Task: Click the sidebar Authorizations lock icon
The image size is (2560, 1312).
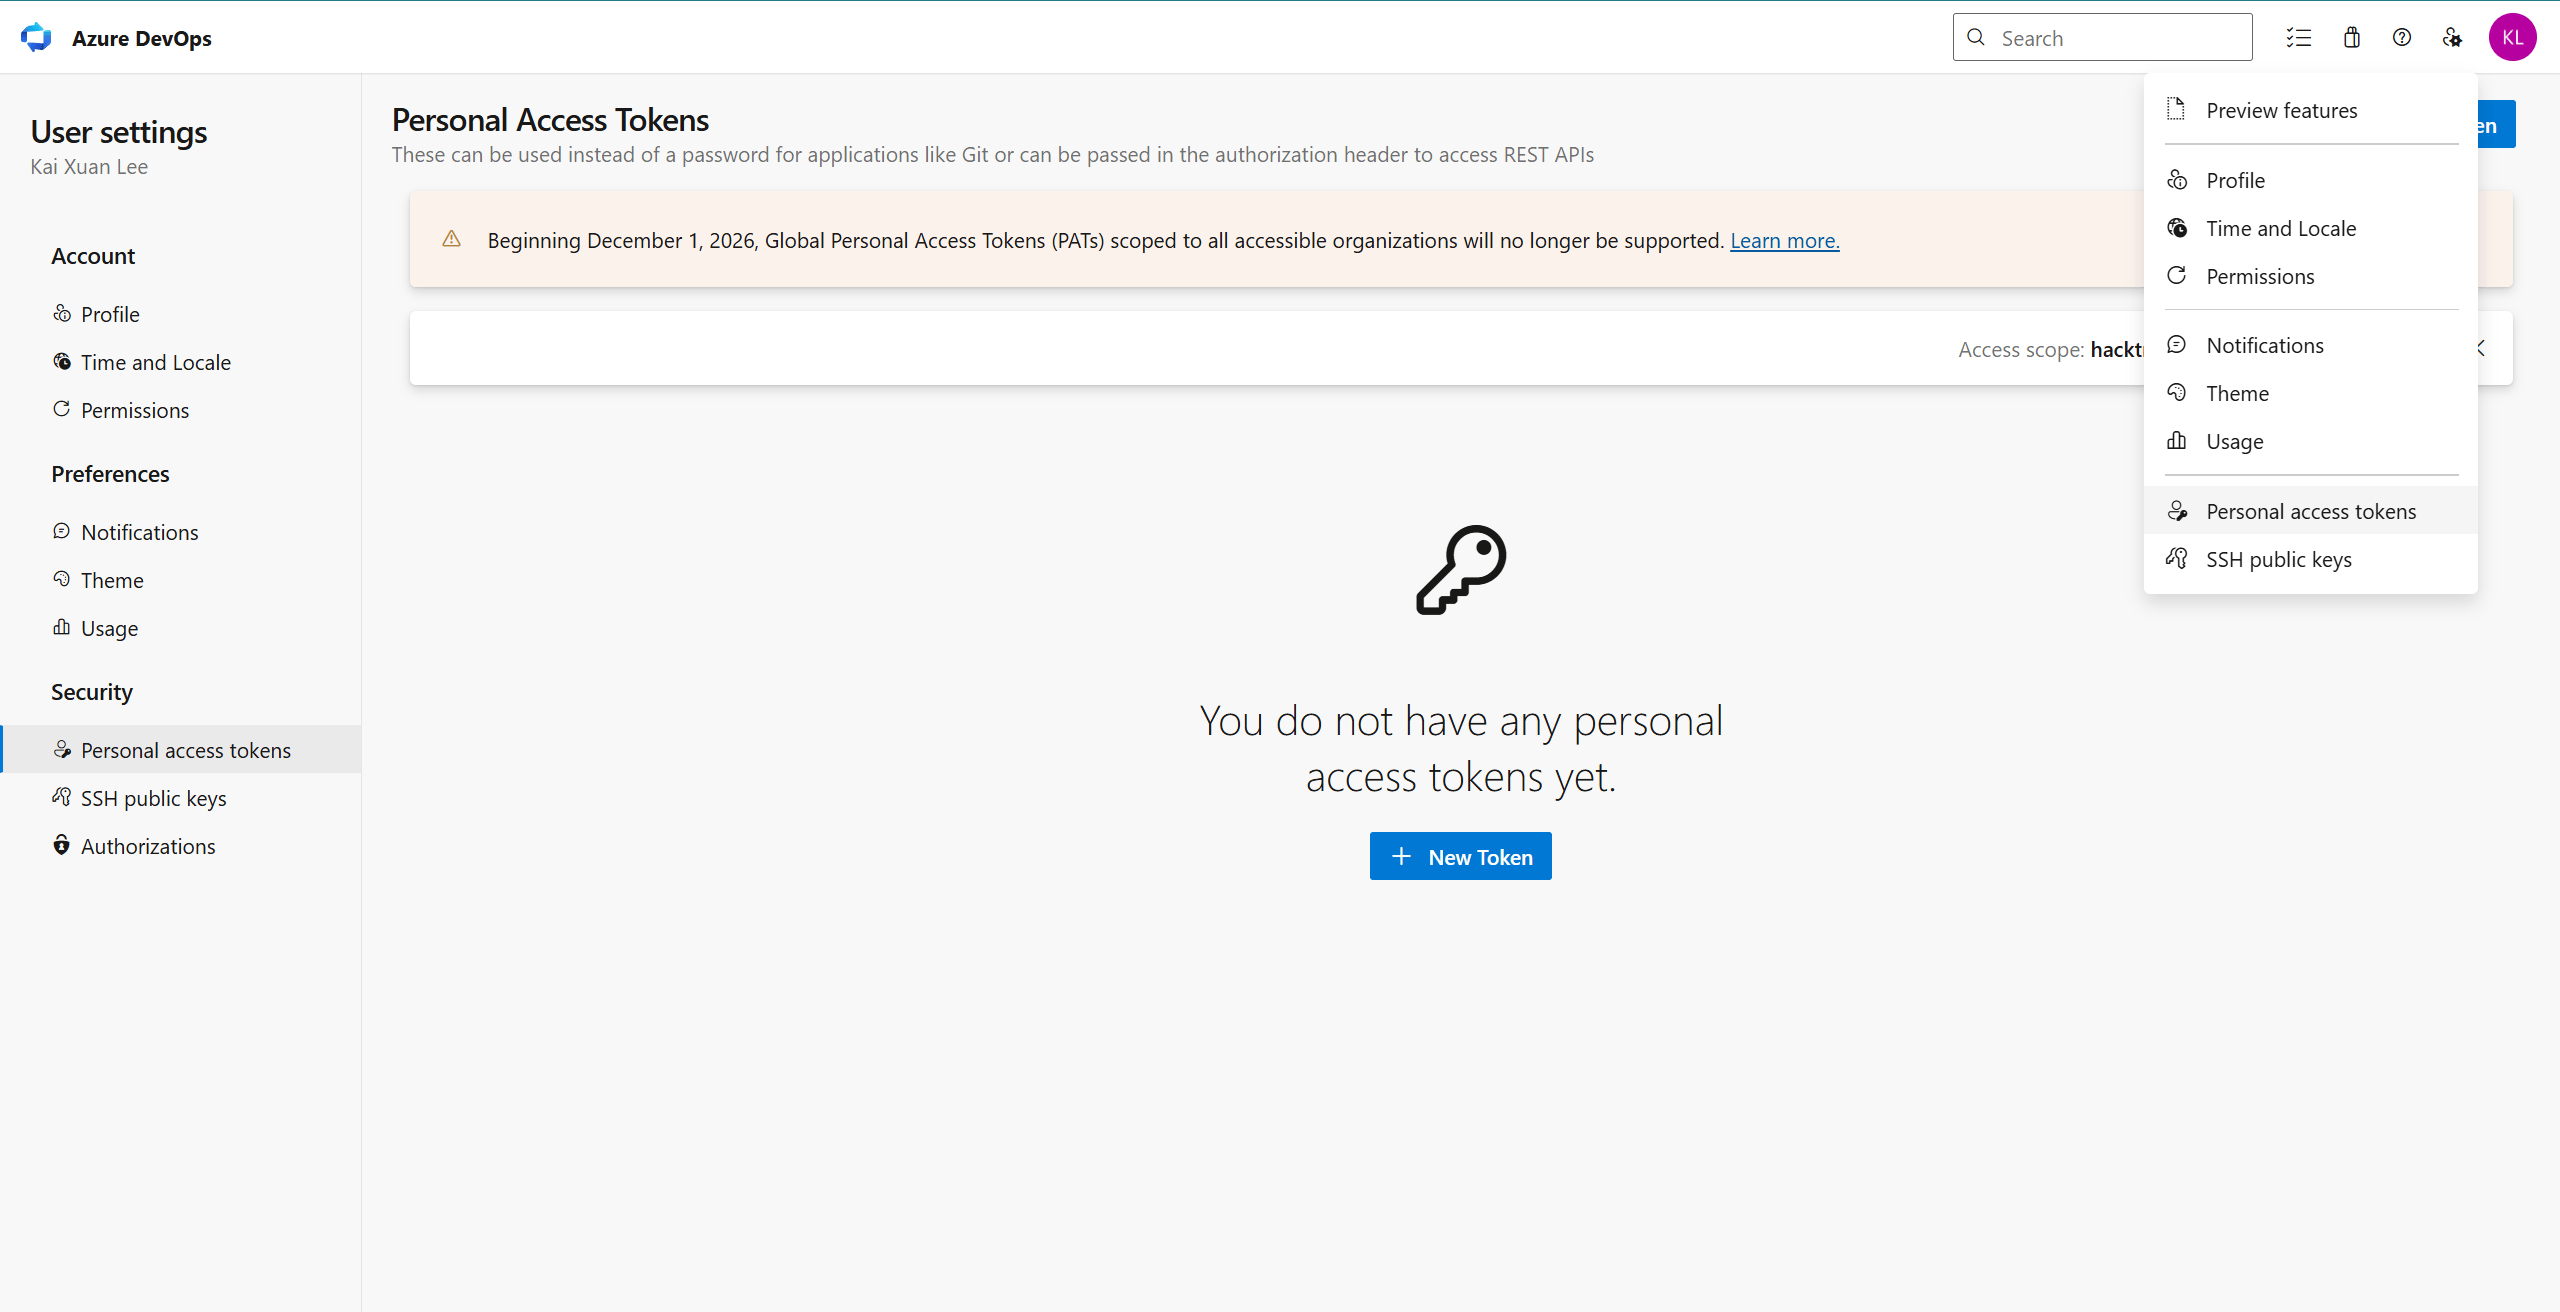Action: tap(62, 845)
